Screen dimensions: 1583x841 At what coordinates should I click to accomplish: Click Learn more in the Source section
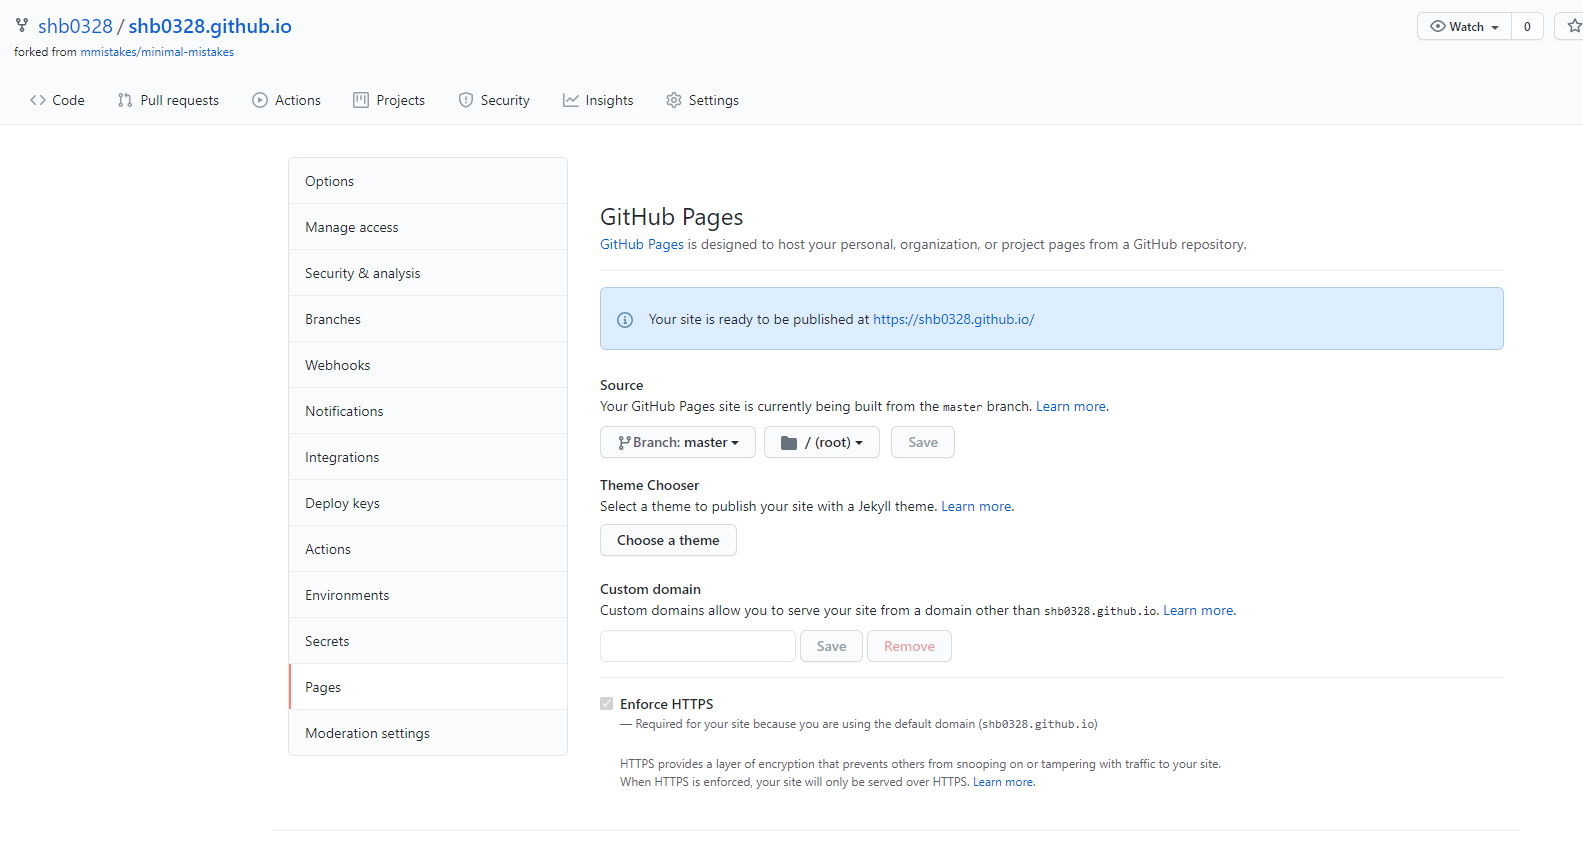[1071, 406]
